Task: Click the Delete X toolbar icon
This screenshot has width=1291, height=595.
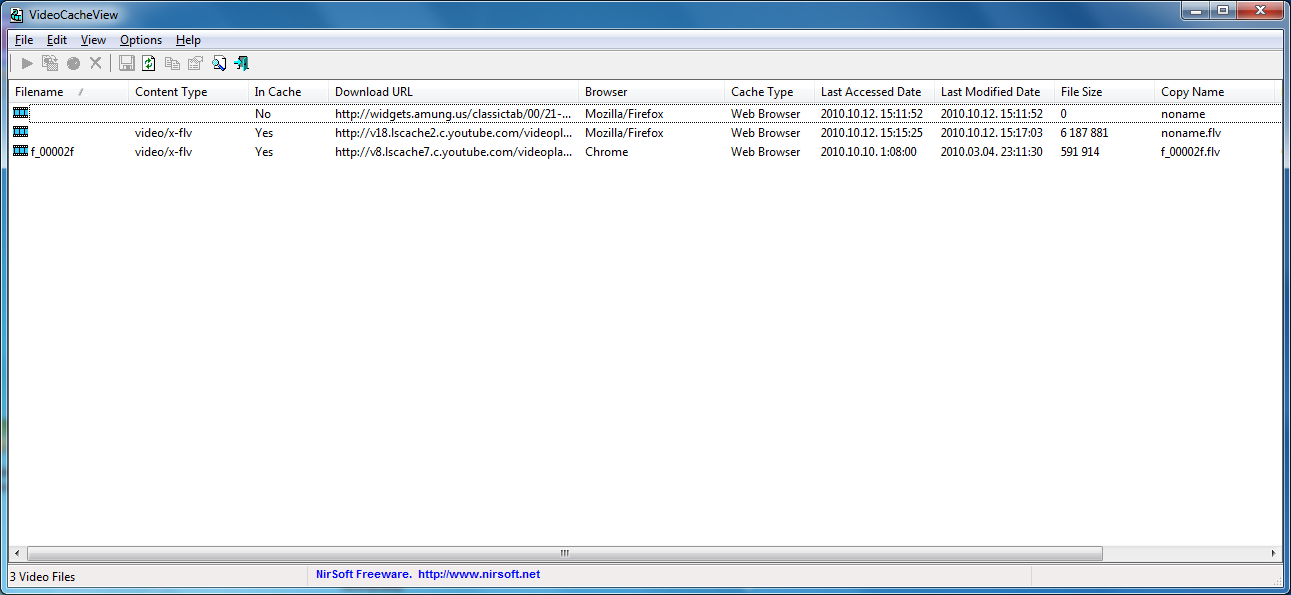Action: point(96,64)
